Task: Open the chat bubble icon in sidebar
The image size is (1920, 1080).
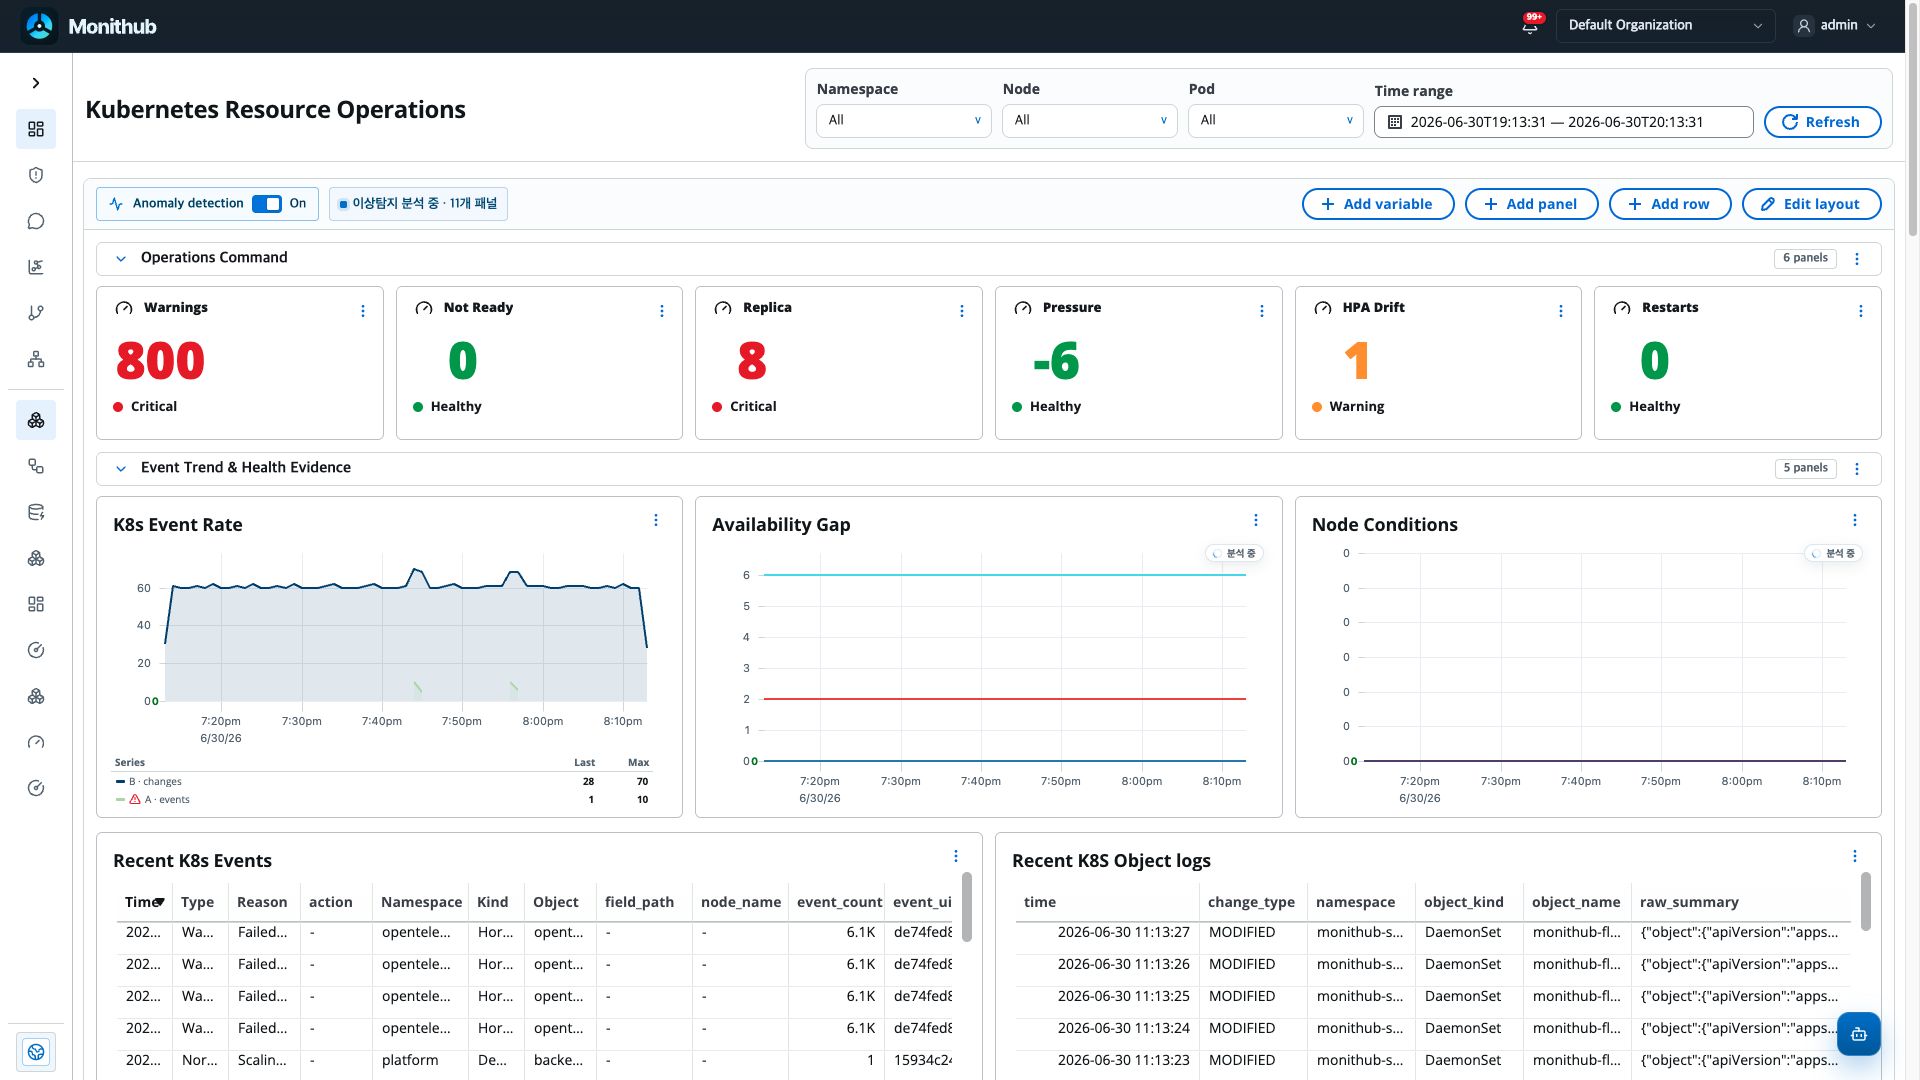Action: point(36,221)
